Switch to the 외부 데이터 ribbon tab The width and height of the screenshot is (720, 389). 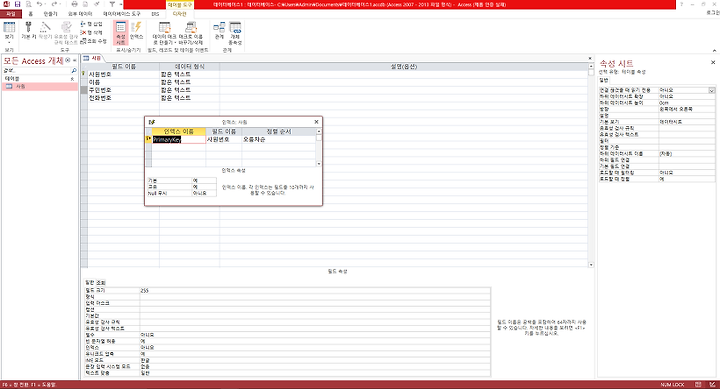pyautogui.click(x=80, y=14)
